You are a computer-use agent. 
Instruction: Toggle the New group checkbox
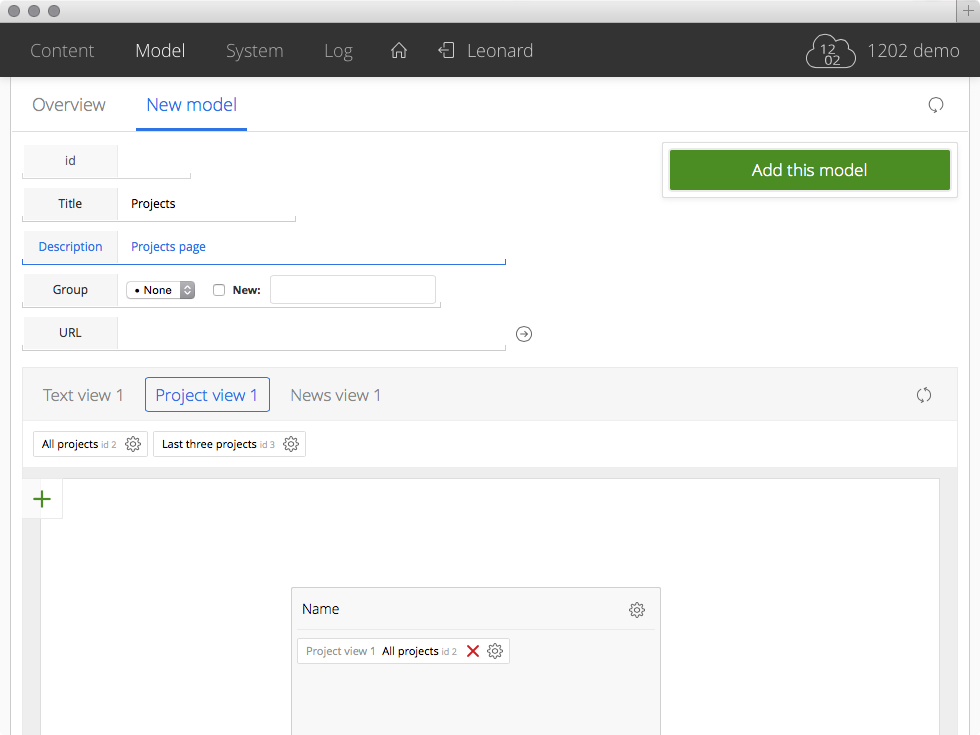219,290
